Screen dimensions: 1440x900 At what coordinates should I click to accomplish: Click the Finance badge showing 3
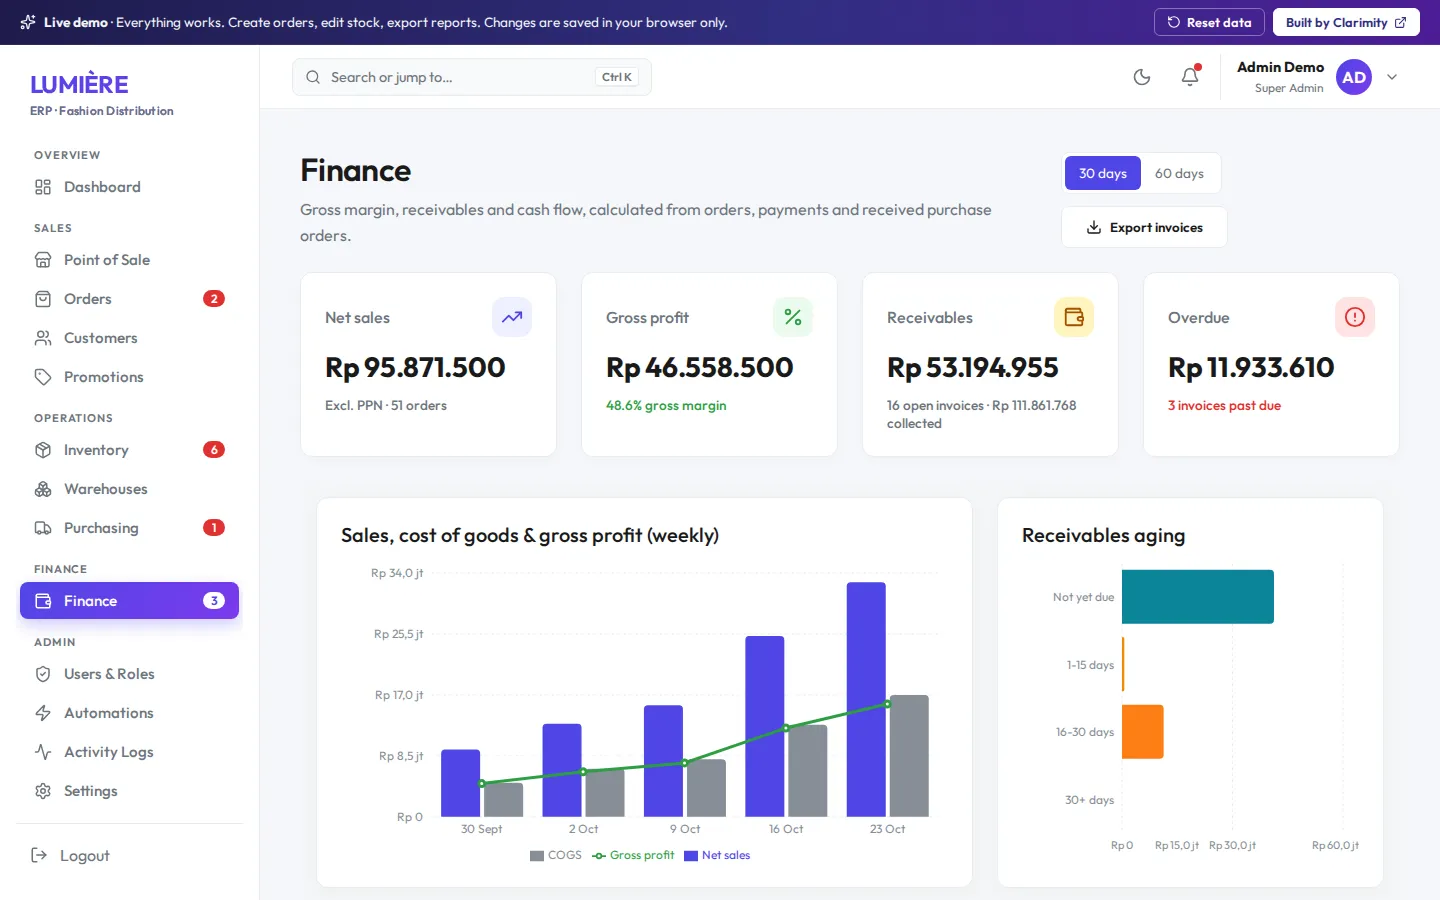click(214, 601)
